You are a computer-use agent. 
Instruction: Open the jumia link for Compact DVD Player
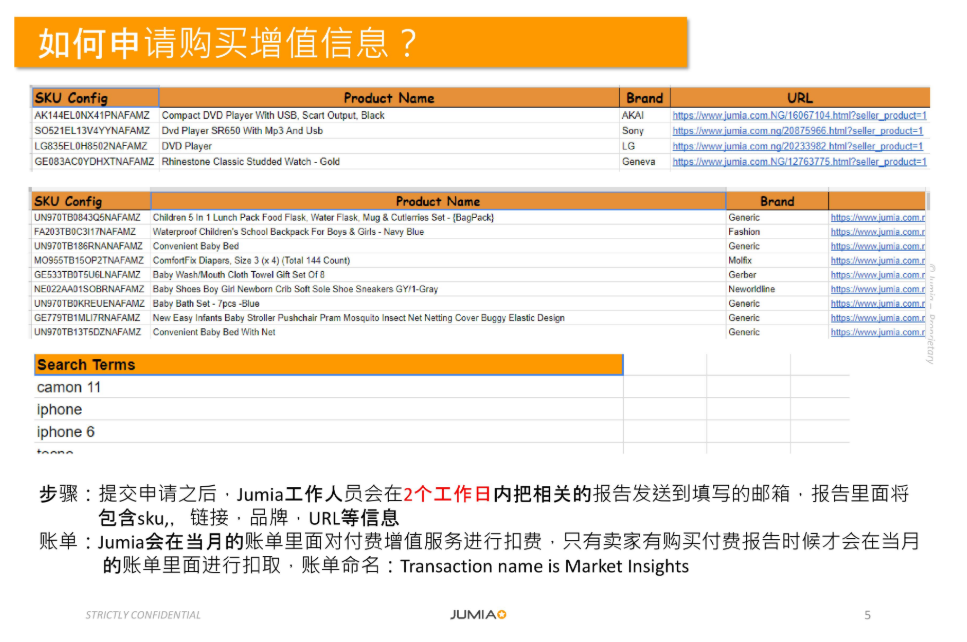coord(799,115)
